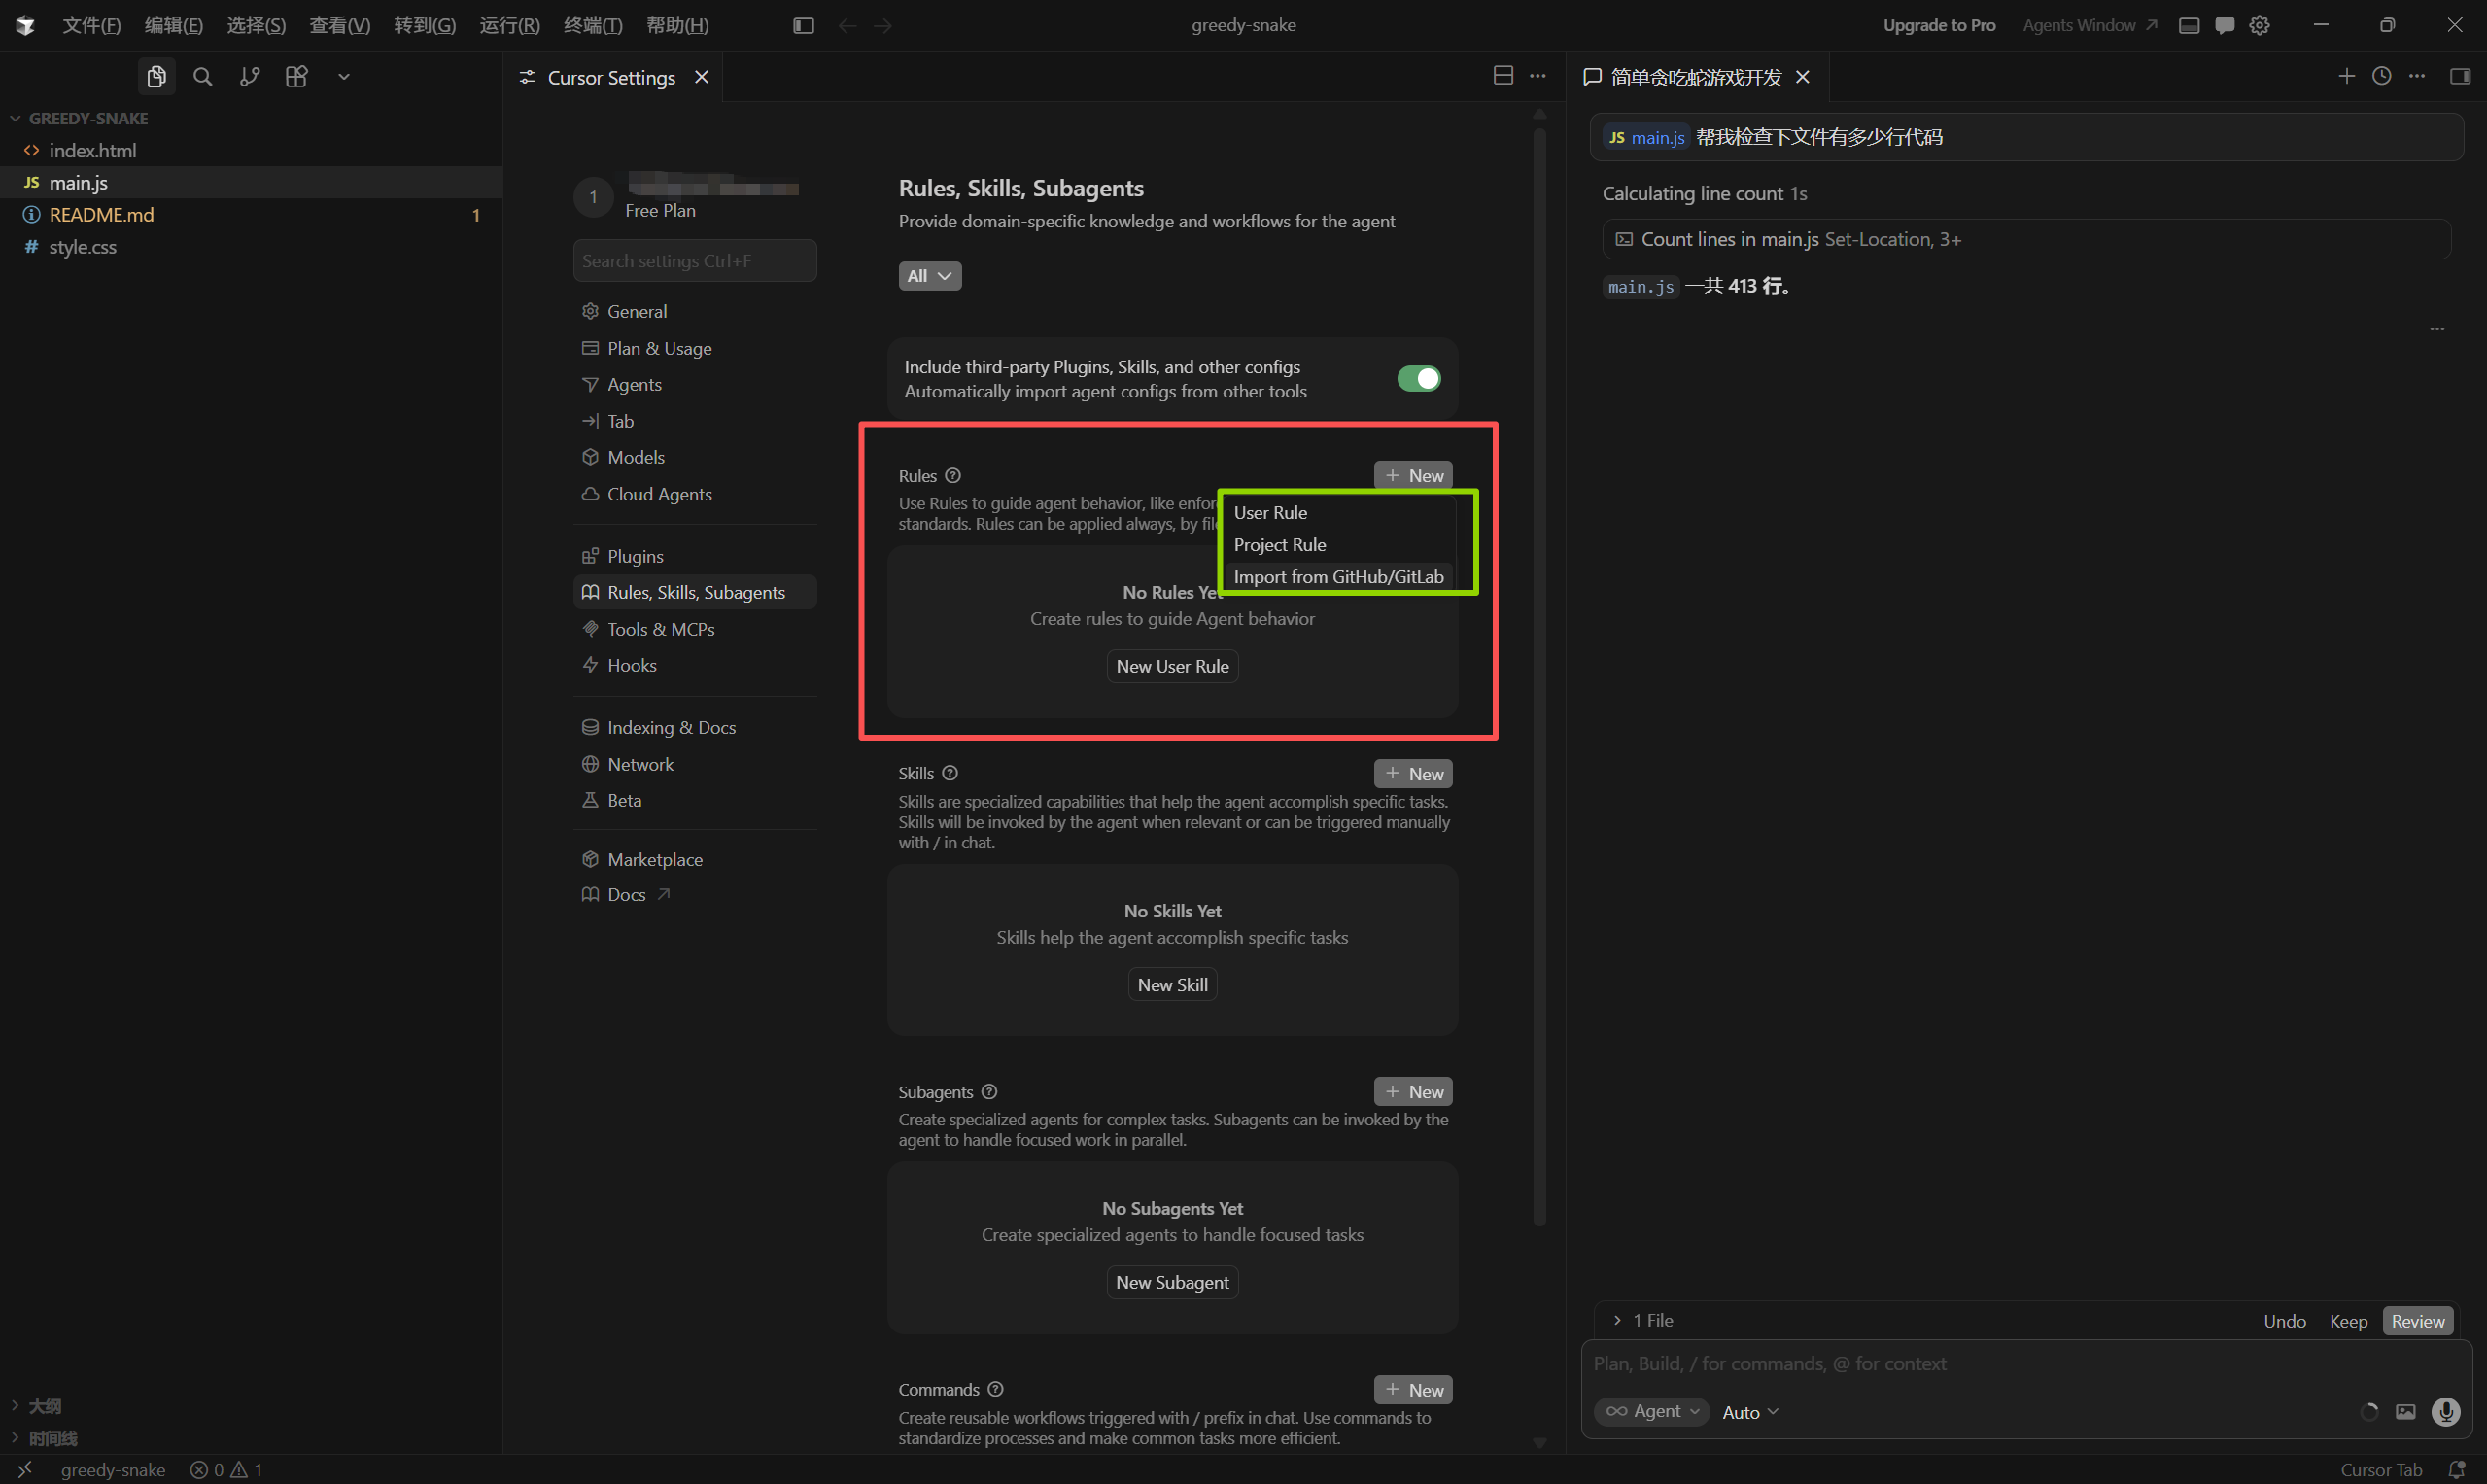Choose Import from GitHub/GitLab

click(x=1339, y=577)
